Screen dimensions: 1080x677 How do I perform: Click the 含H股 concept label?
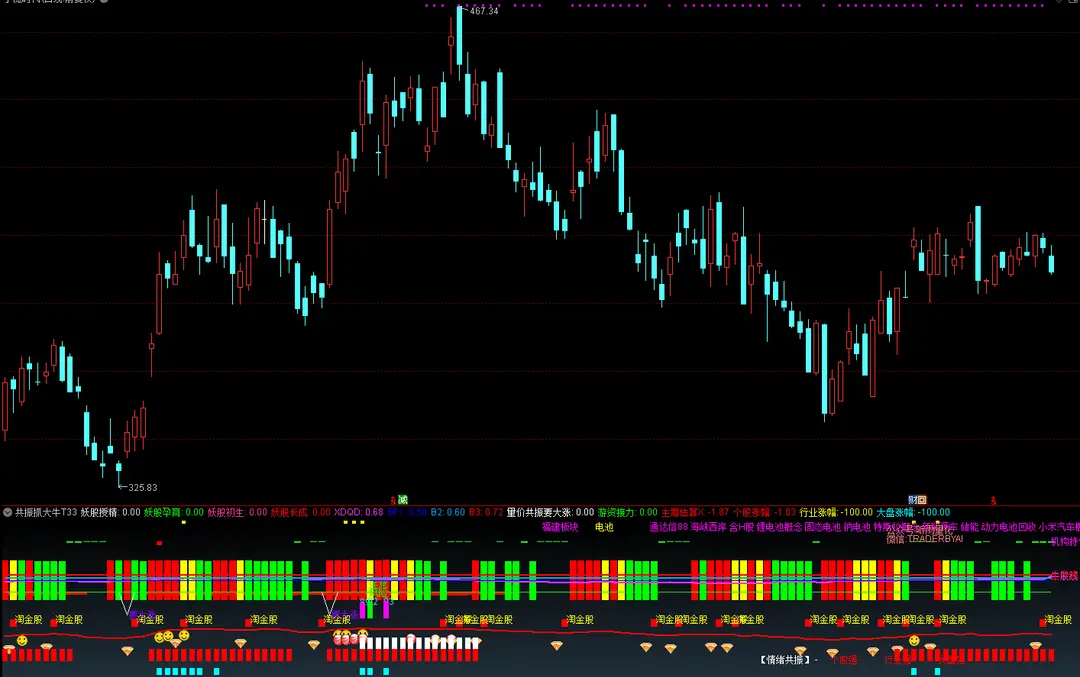click(742, 527)
